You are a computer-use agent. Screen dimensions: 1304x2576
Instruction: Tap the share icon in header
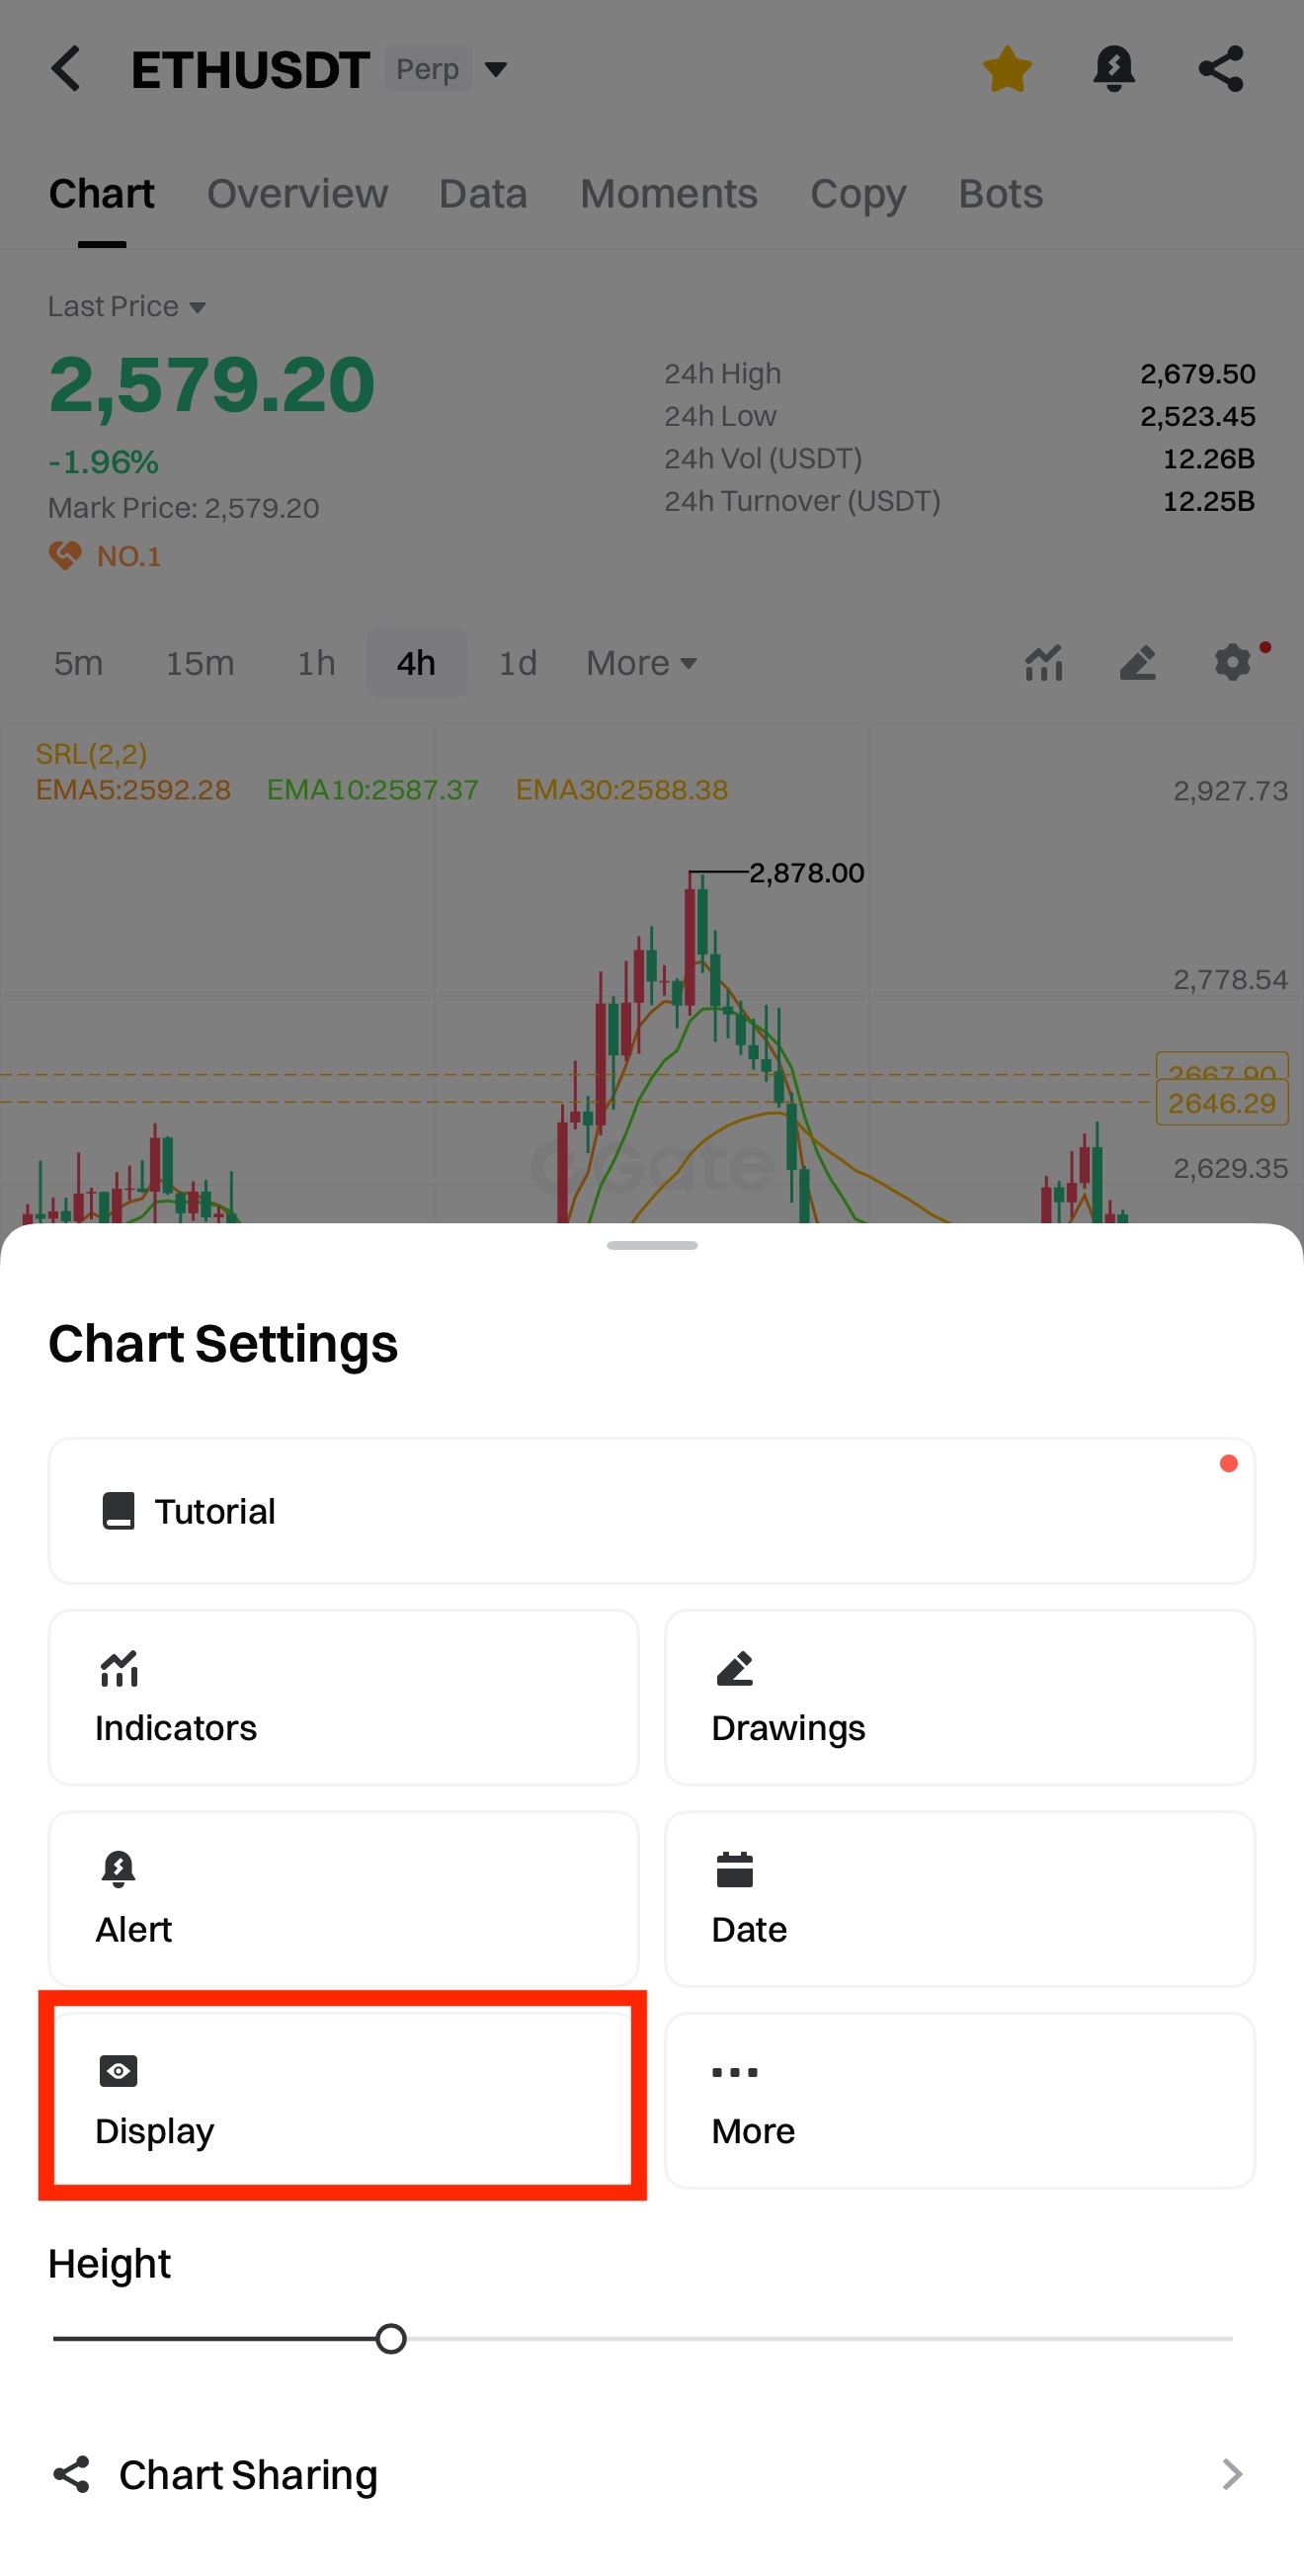tap(1220, 69)
